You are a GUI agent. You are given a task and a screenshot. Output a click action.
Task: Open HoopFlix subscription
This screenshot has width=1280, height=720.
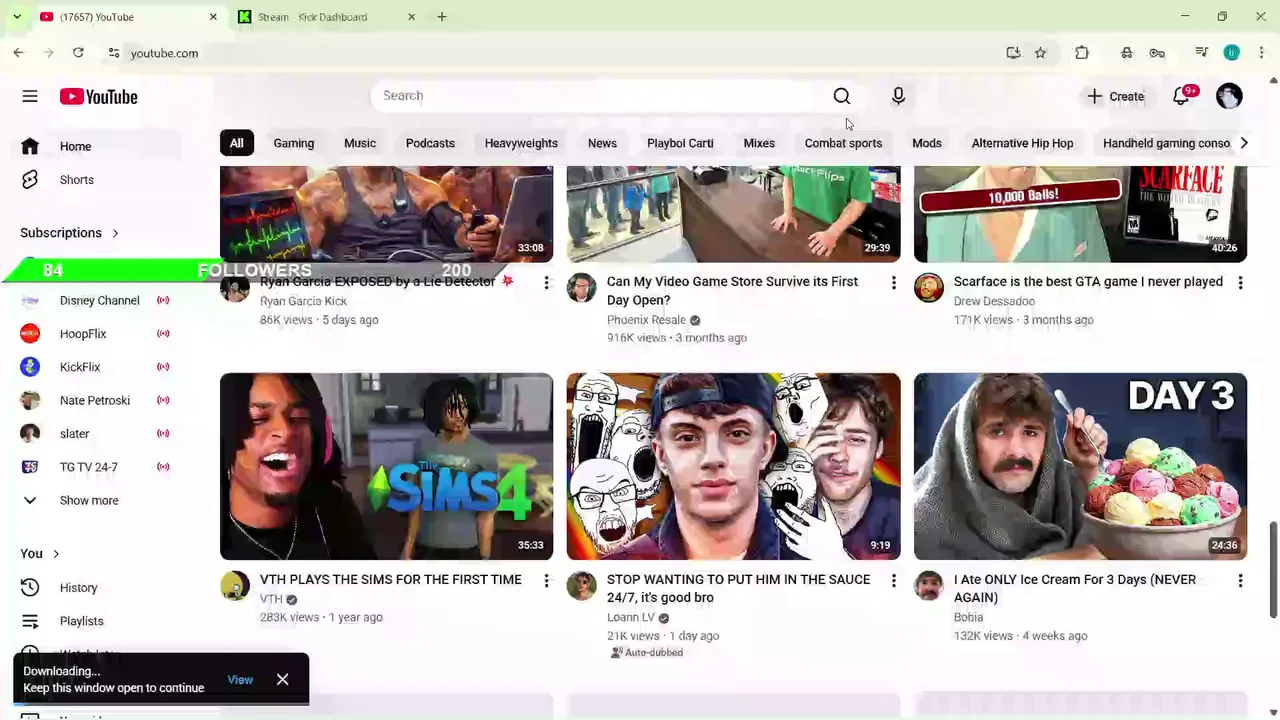(x=96, y=334)
